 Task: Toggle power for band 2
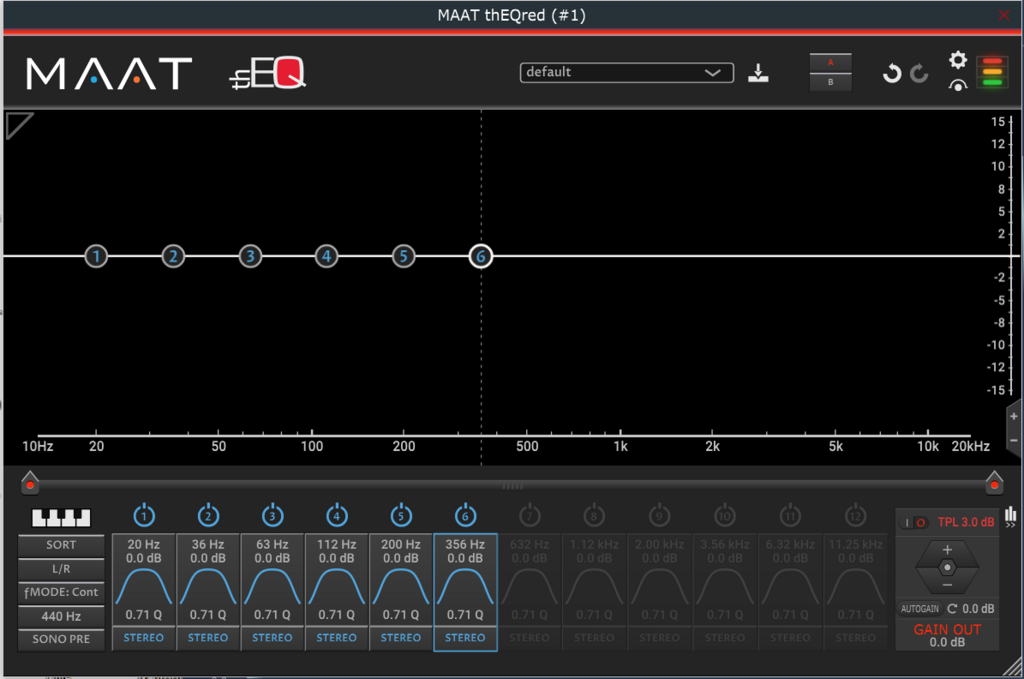[x=208, y=515]
